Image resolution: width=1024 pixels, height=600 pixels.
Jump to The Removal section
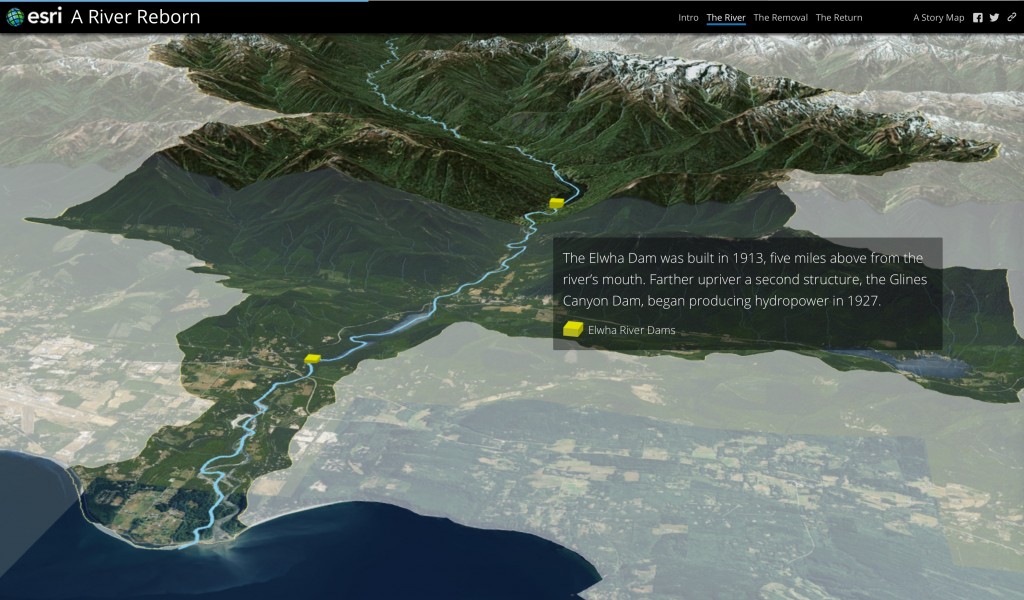pyautogui.click(x=780, y=18)
